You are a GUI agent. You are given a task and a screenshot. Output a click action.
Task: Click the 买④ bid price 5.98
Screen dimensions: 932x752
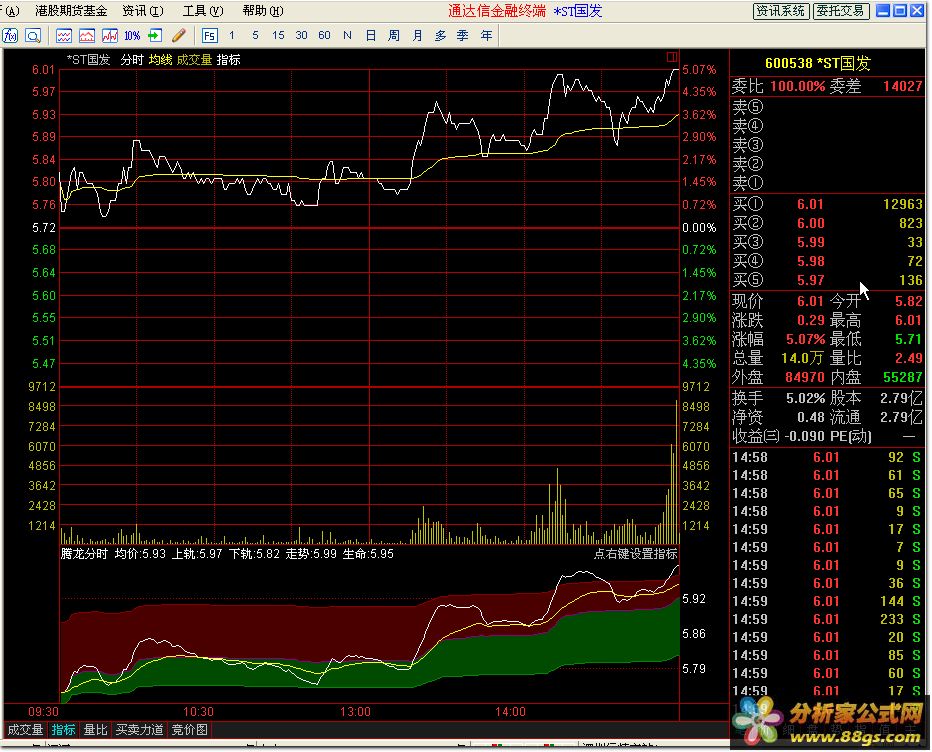coord(811,262)
